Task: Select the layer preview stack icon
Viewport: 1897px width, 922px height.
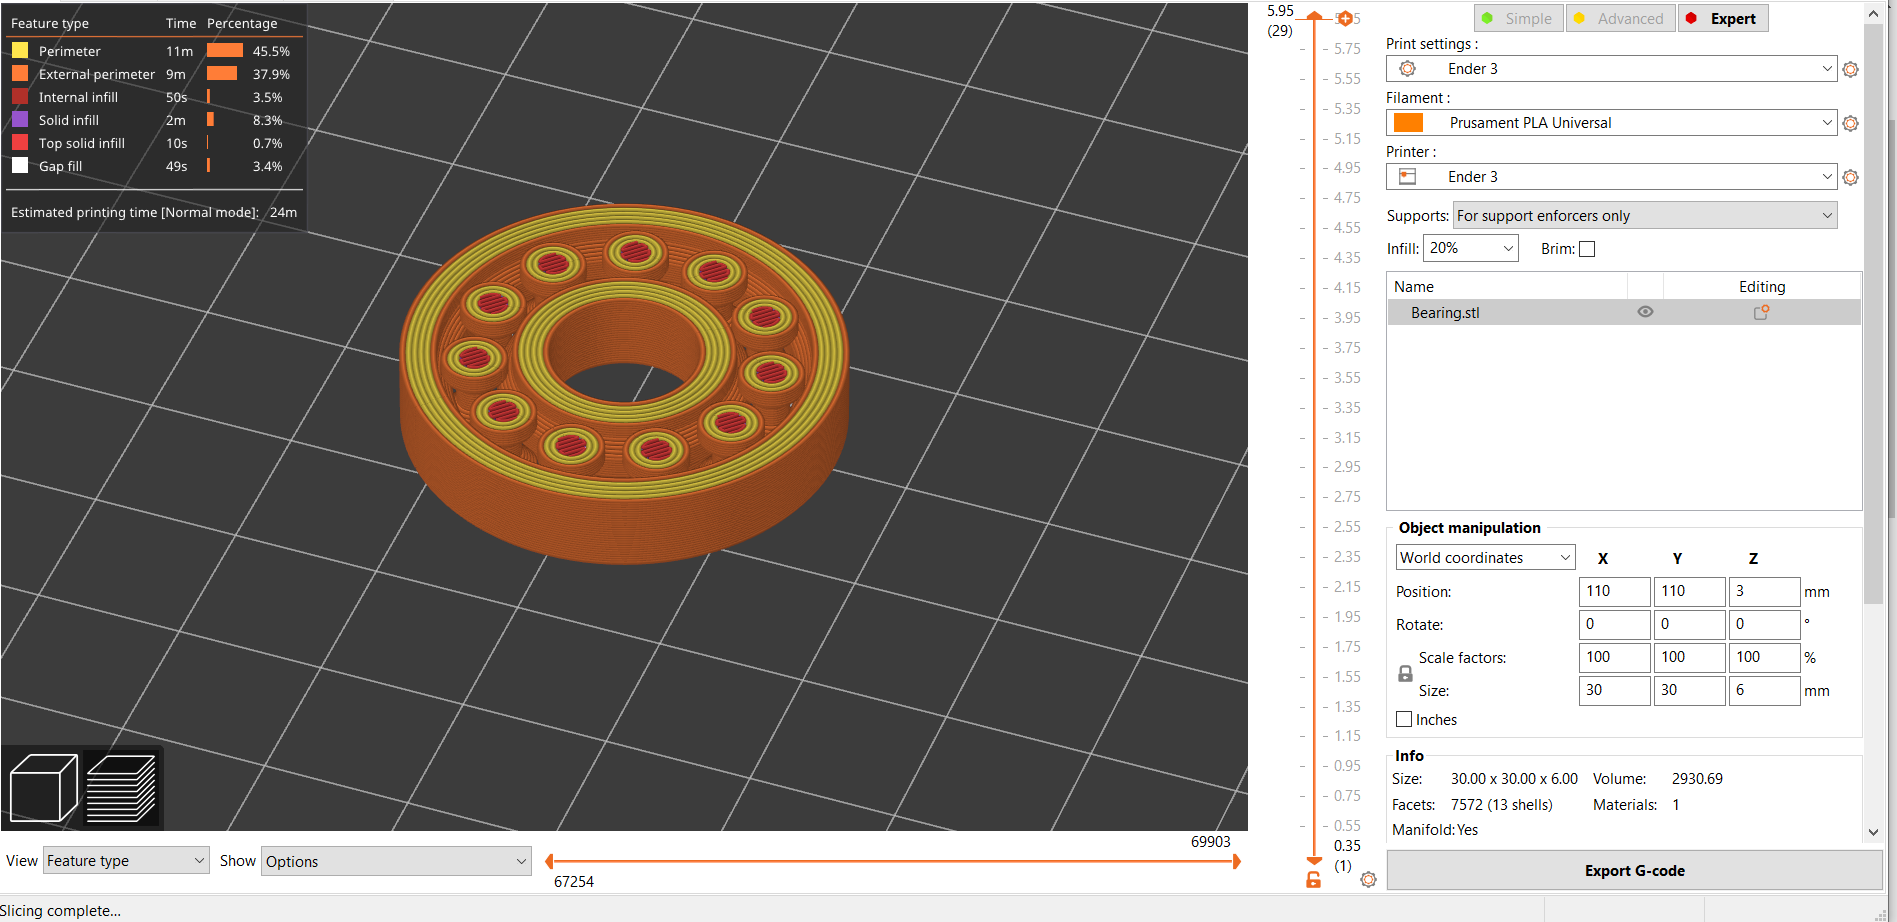Action: 123,788
